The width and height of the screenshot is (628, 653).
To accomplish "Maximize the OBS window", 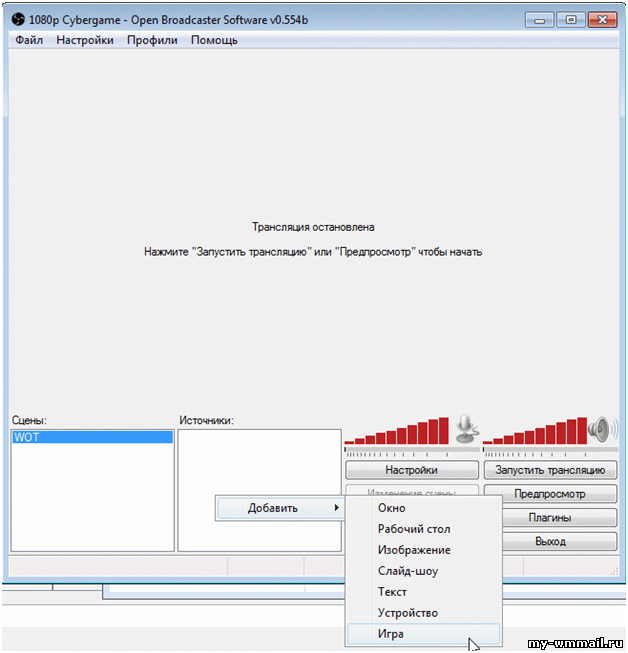I will (x=571, y=20).
